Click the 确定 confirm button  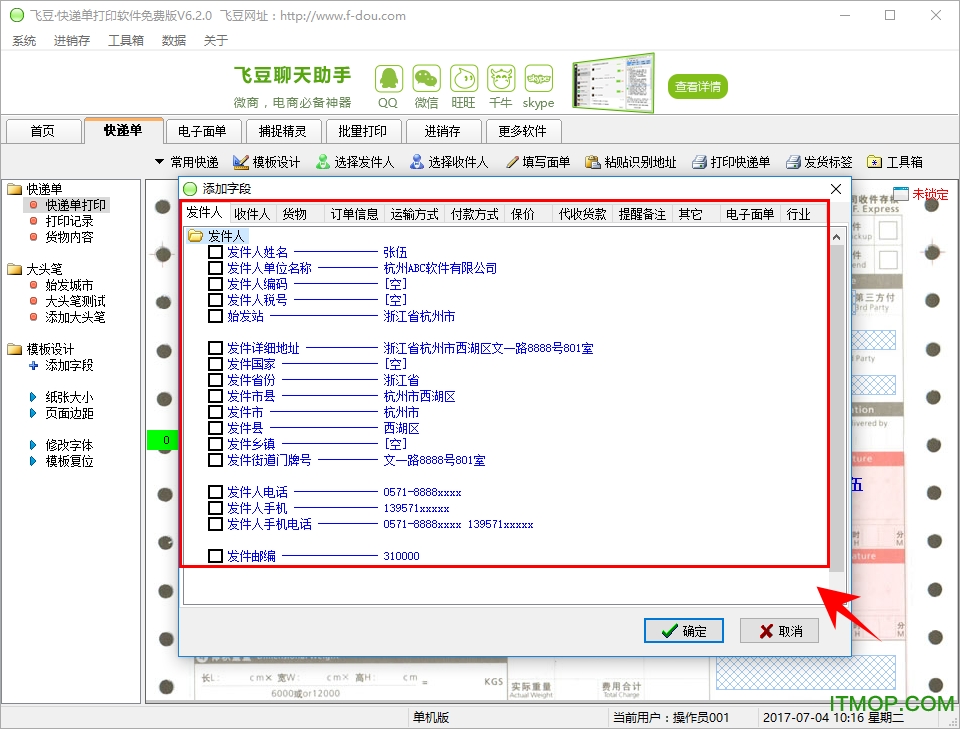683,630
